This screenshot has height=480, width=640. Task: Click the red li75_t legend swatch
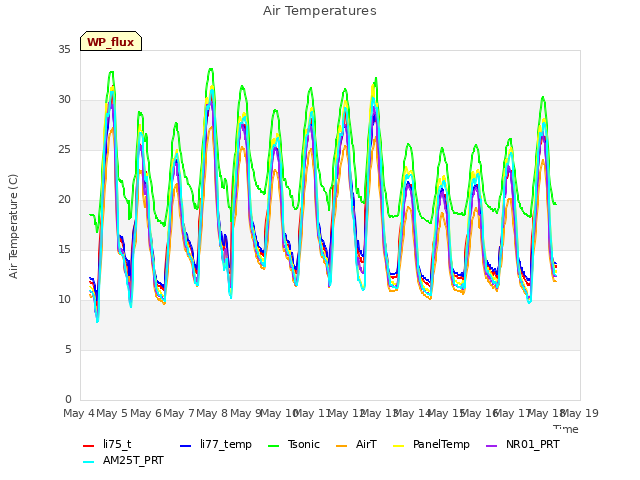(89, 446)
